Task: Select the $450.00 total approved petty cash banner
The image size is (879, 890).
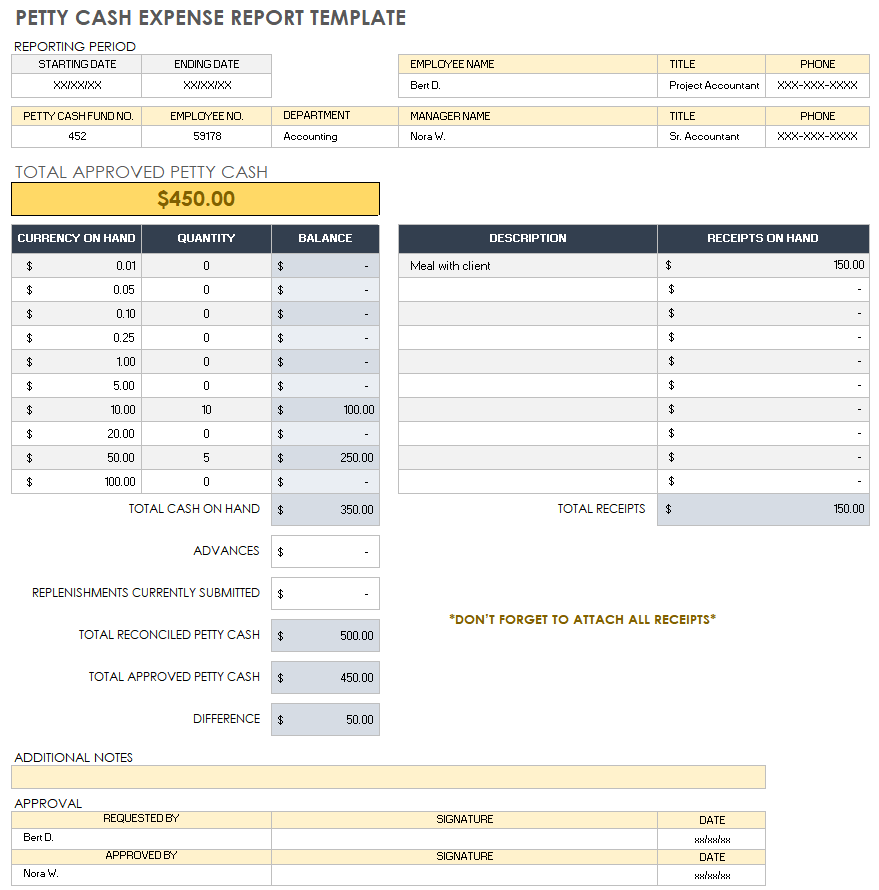Action: click(x=195, y=199)
